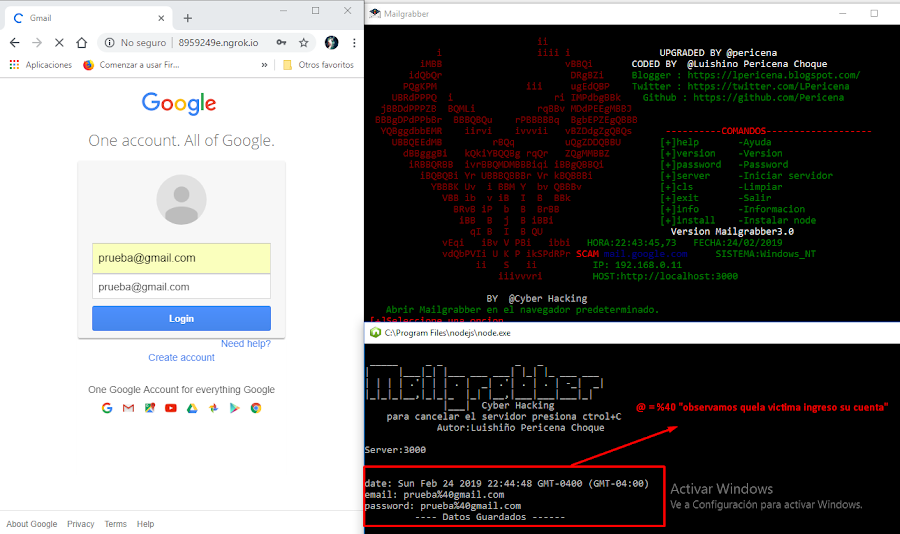Image resolution: width=900 pixels, height=534 pixels.
Task: Click Mailgrabber window title icon
Action: point(375,14)
